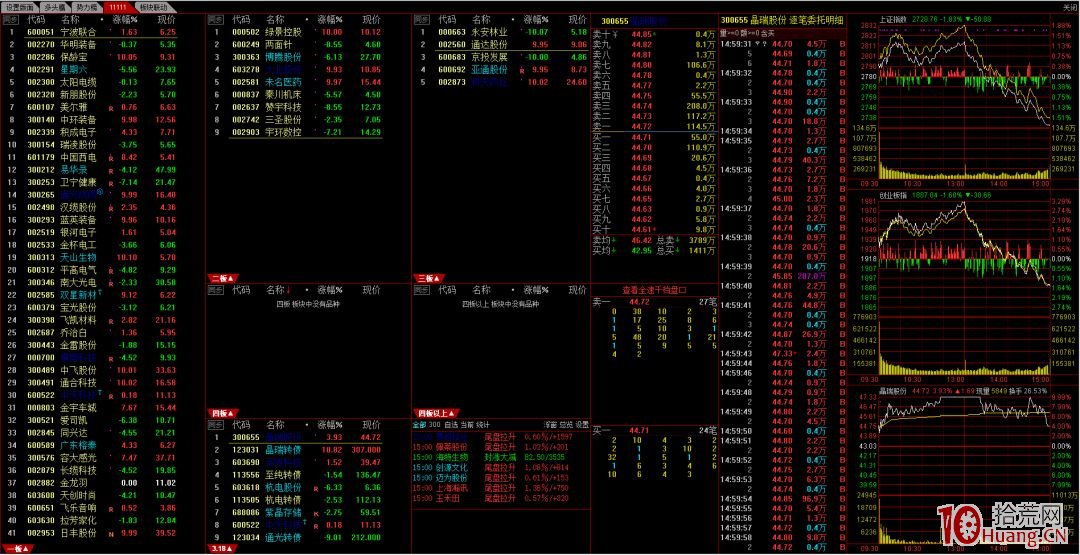1080x555 pixels.
Task: Open 总览 in alerts panel
Action: (x=566, y=424)
